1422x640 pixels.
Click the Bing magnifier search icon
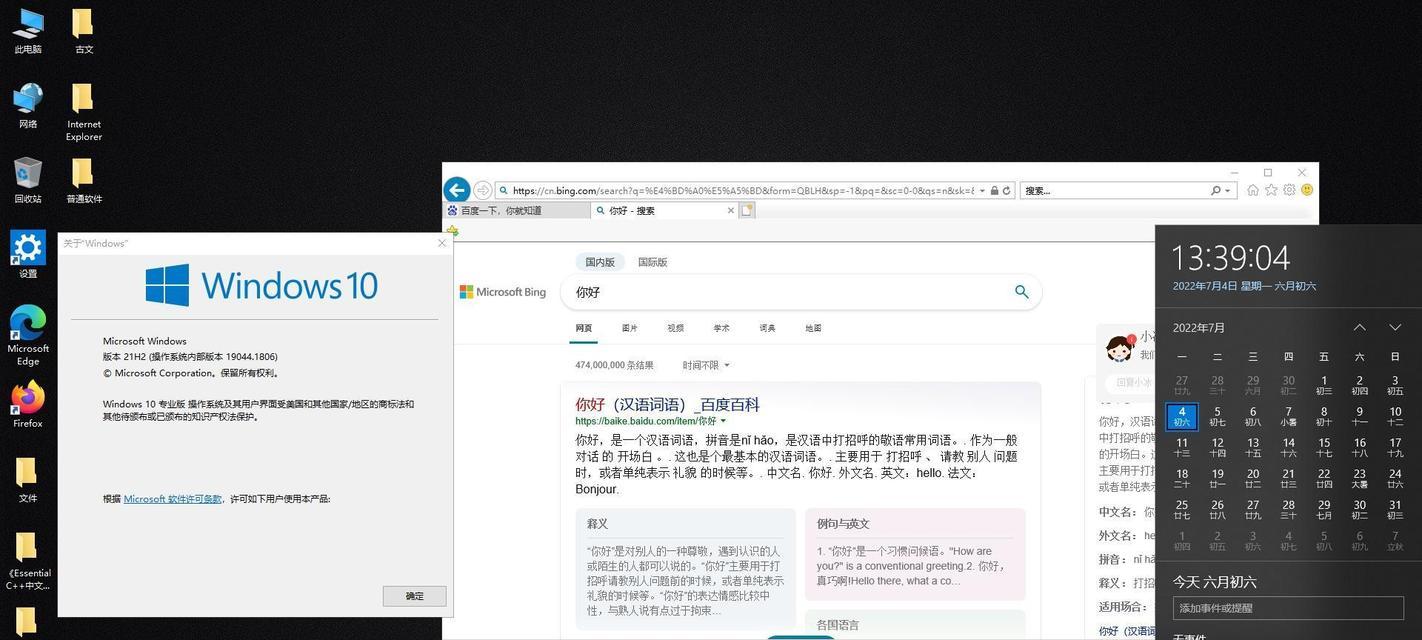(x=1021, y=292)
